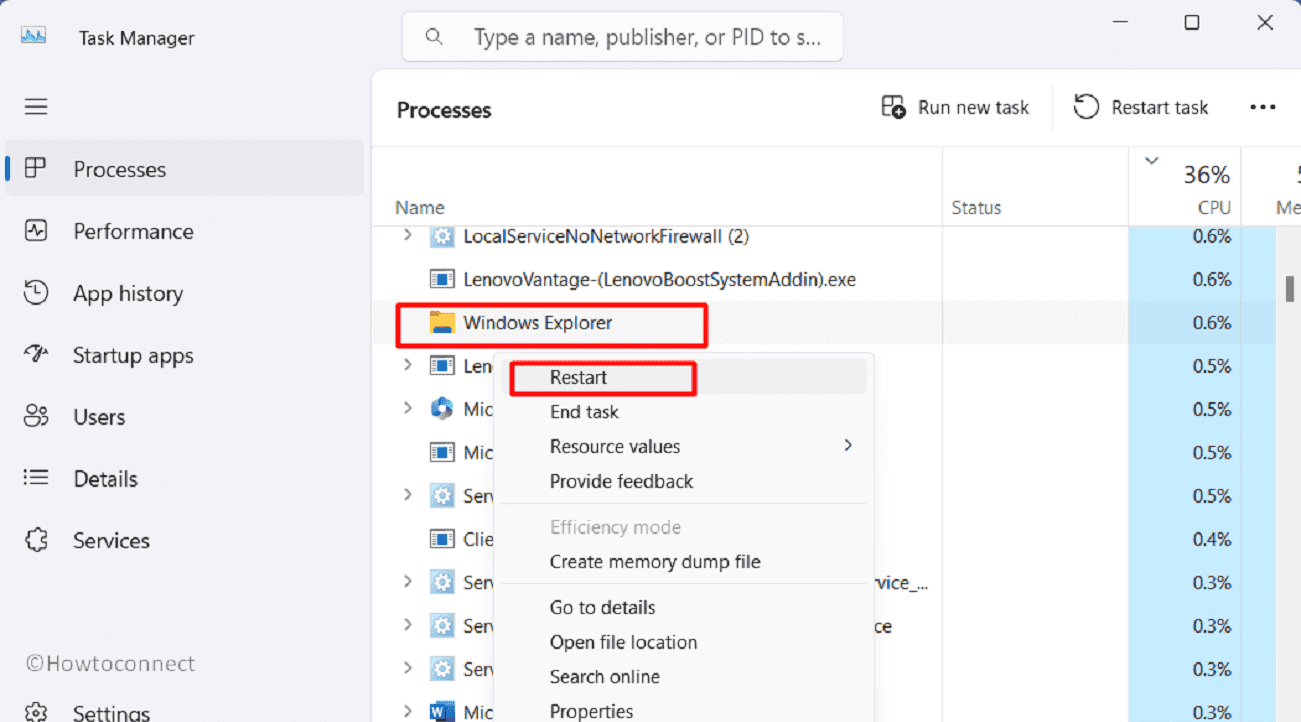The height and width of the screenshot is (722, 1301).
Task: Open the Services page
Action: pyautogui.click(x=185, y=540)
